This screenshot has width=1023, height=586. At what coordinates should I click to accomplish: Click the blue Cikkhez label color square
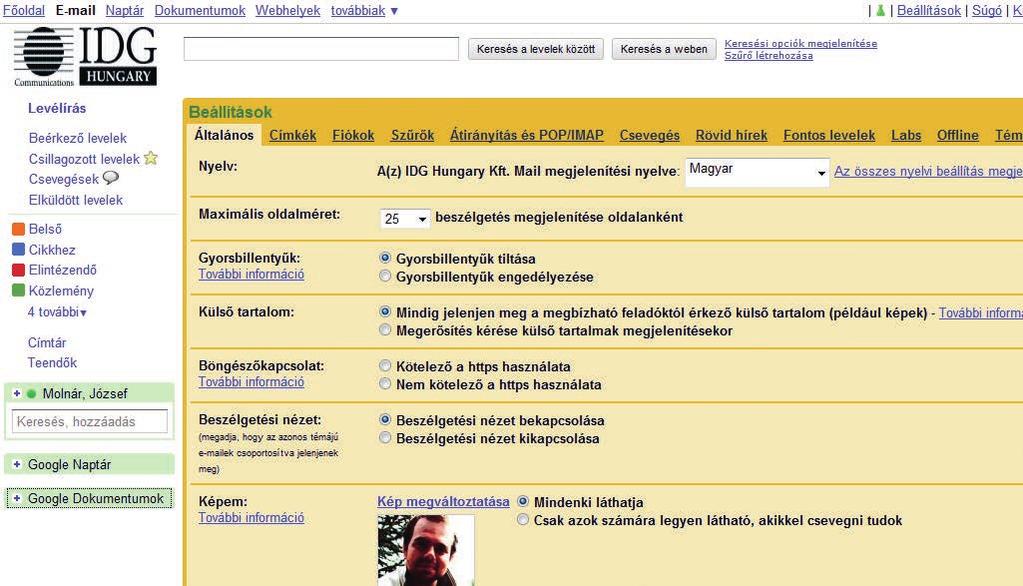[x=18, y=249]
